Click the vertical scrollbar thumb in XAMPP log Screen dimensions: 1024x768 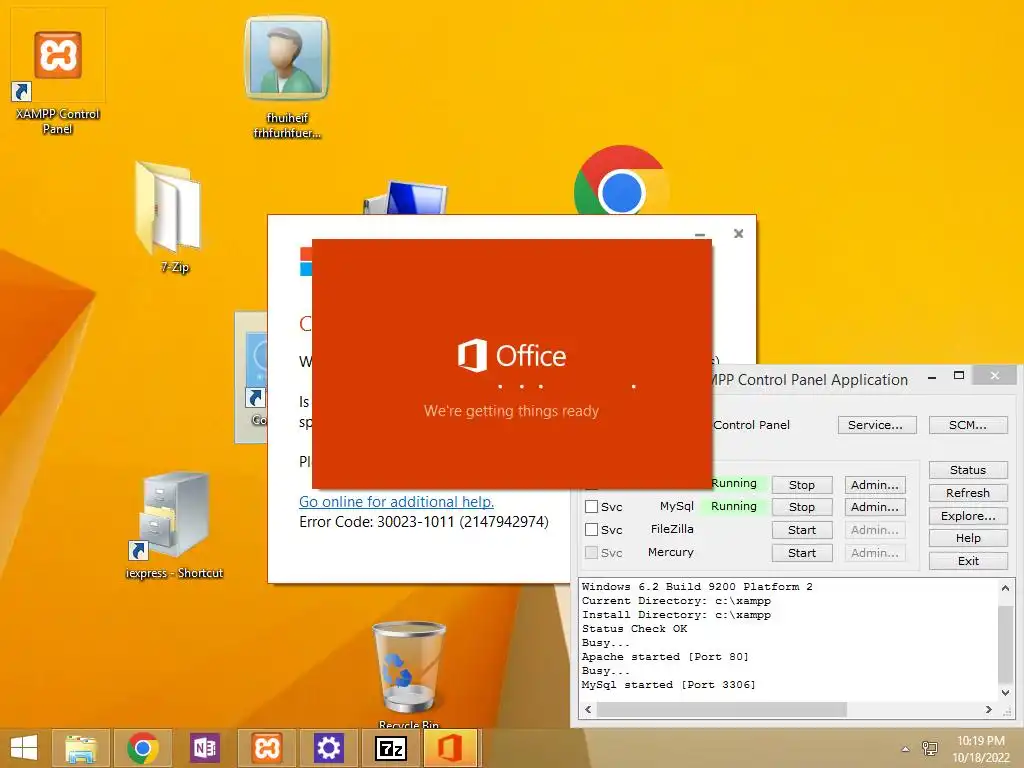[x=1005, y=643]
